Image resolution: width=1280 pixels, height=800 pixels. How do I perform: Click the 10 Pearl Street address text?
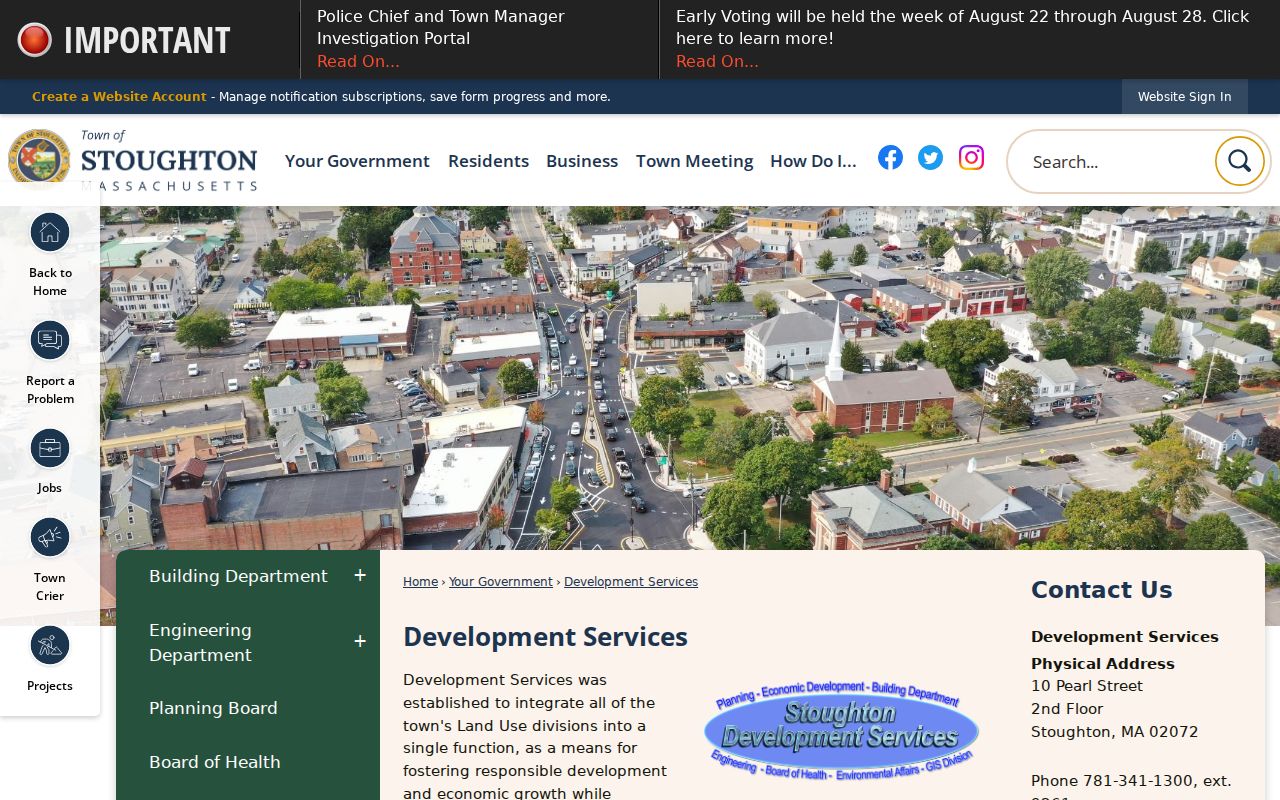pos(1087,686)
